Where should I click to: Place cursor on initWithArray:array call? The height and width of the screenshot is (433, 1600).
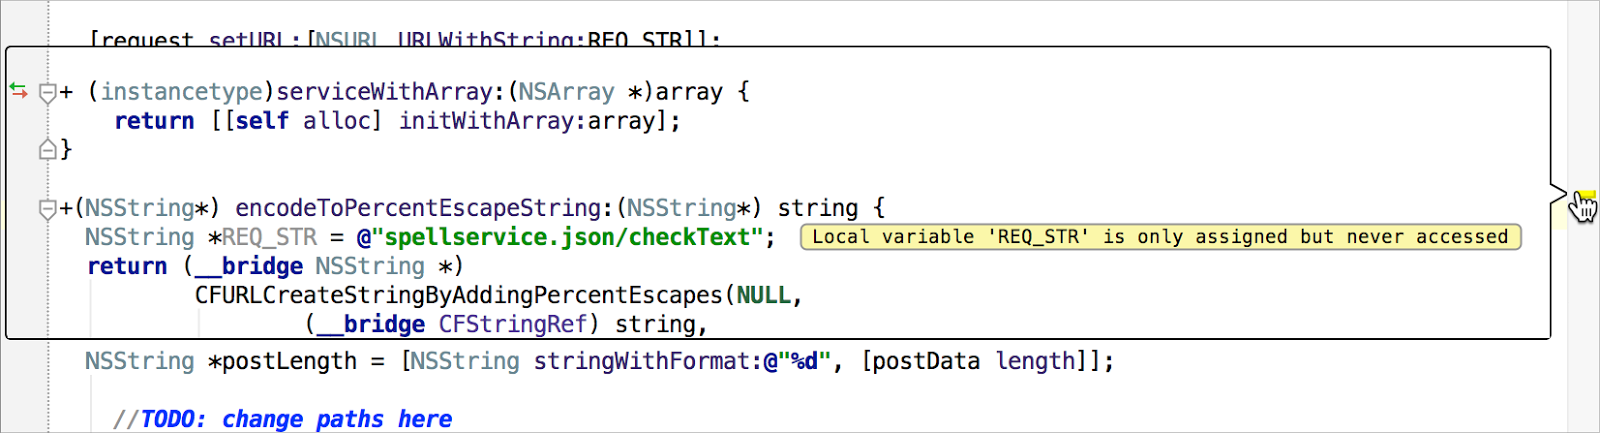528,121
